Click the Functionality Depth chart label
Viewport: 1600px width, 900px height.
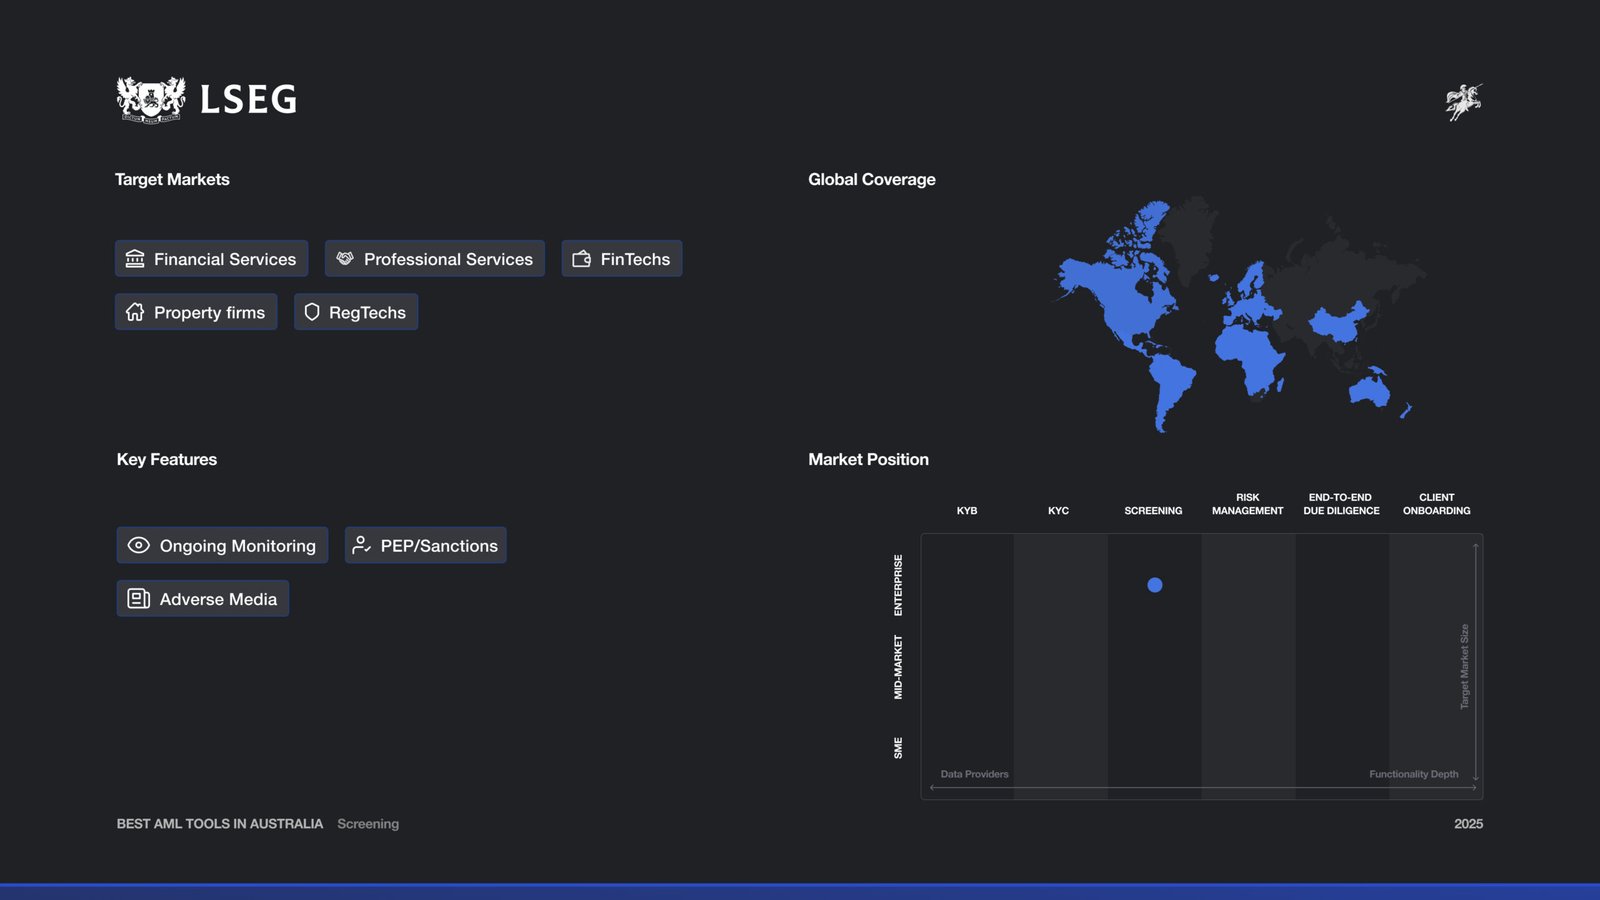pos(1414,774)
